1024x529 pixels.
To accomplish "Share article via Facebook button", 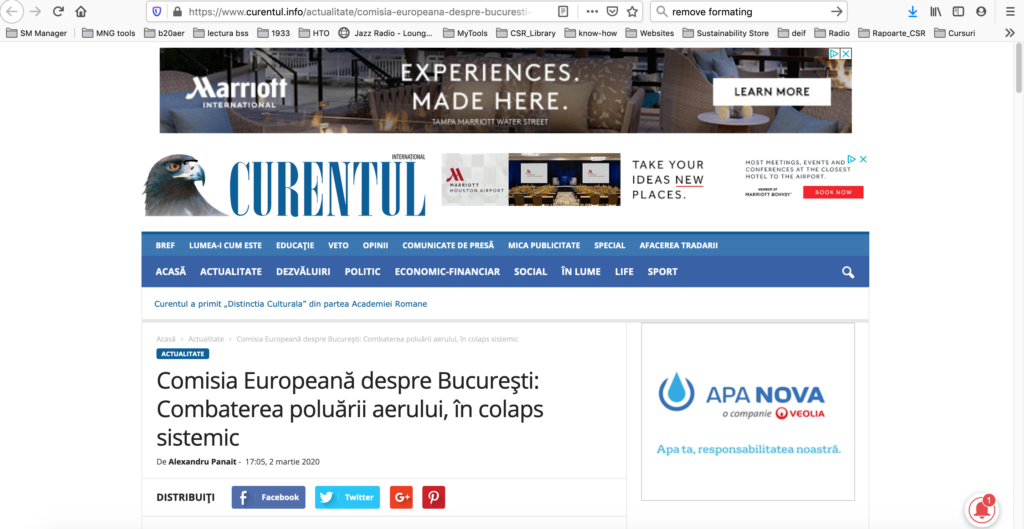I will tap(268, 497).
